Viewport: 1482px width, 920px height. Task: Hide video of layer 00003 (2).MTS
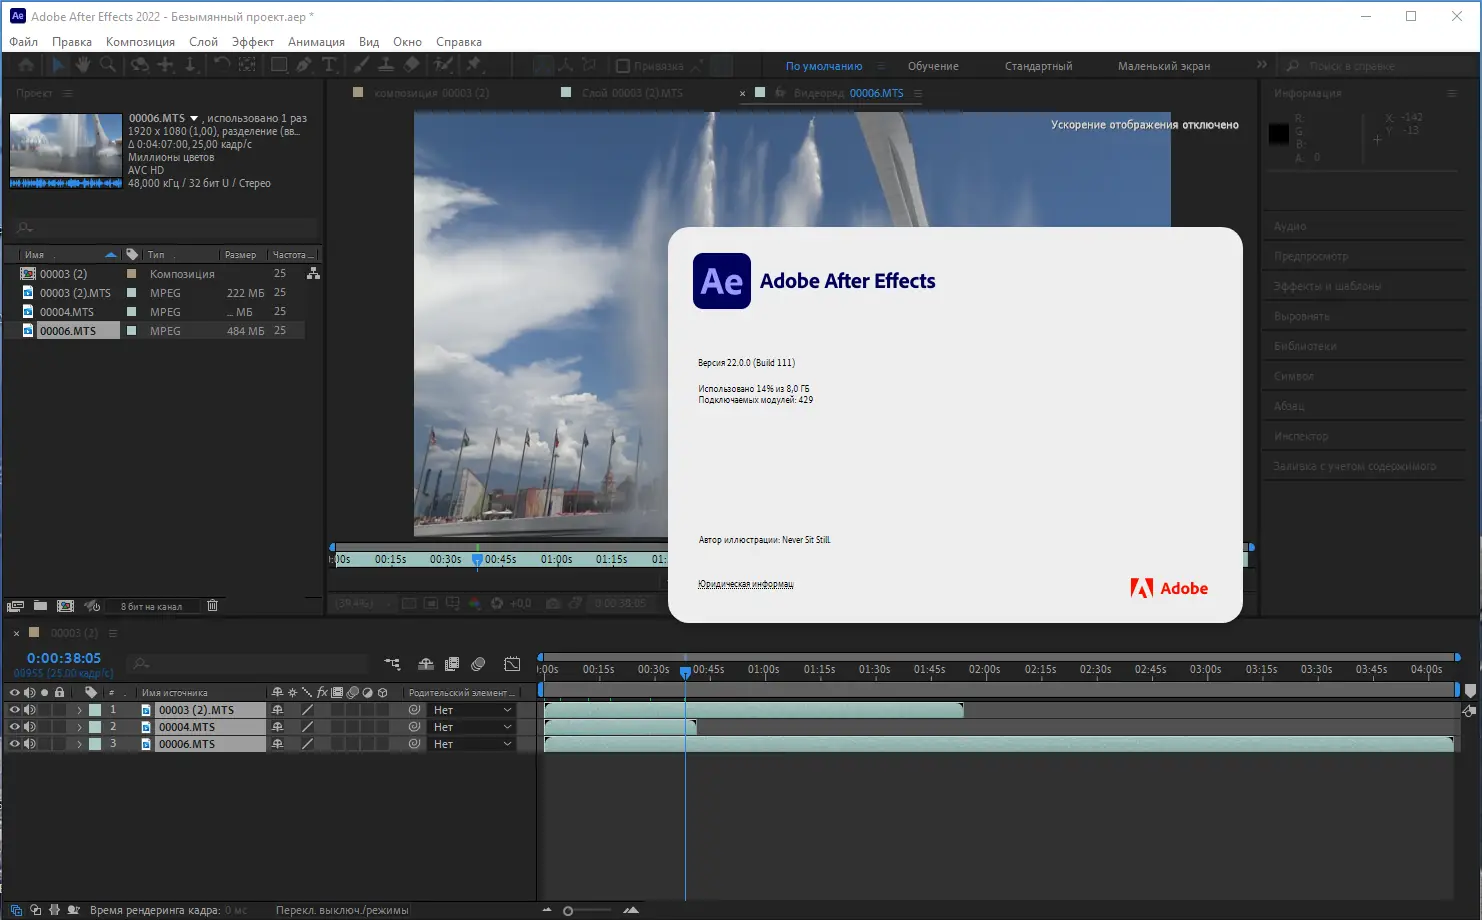tap(14, 710)
